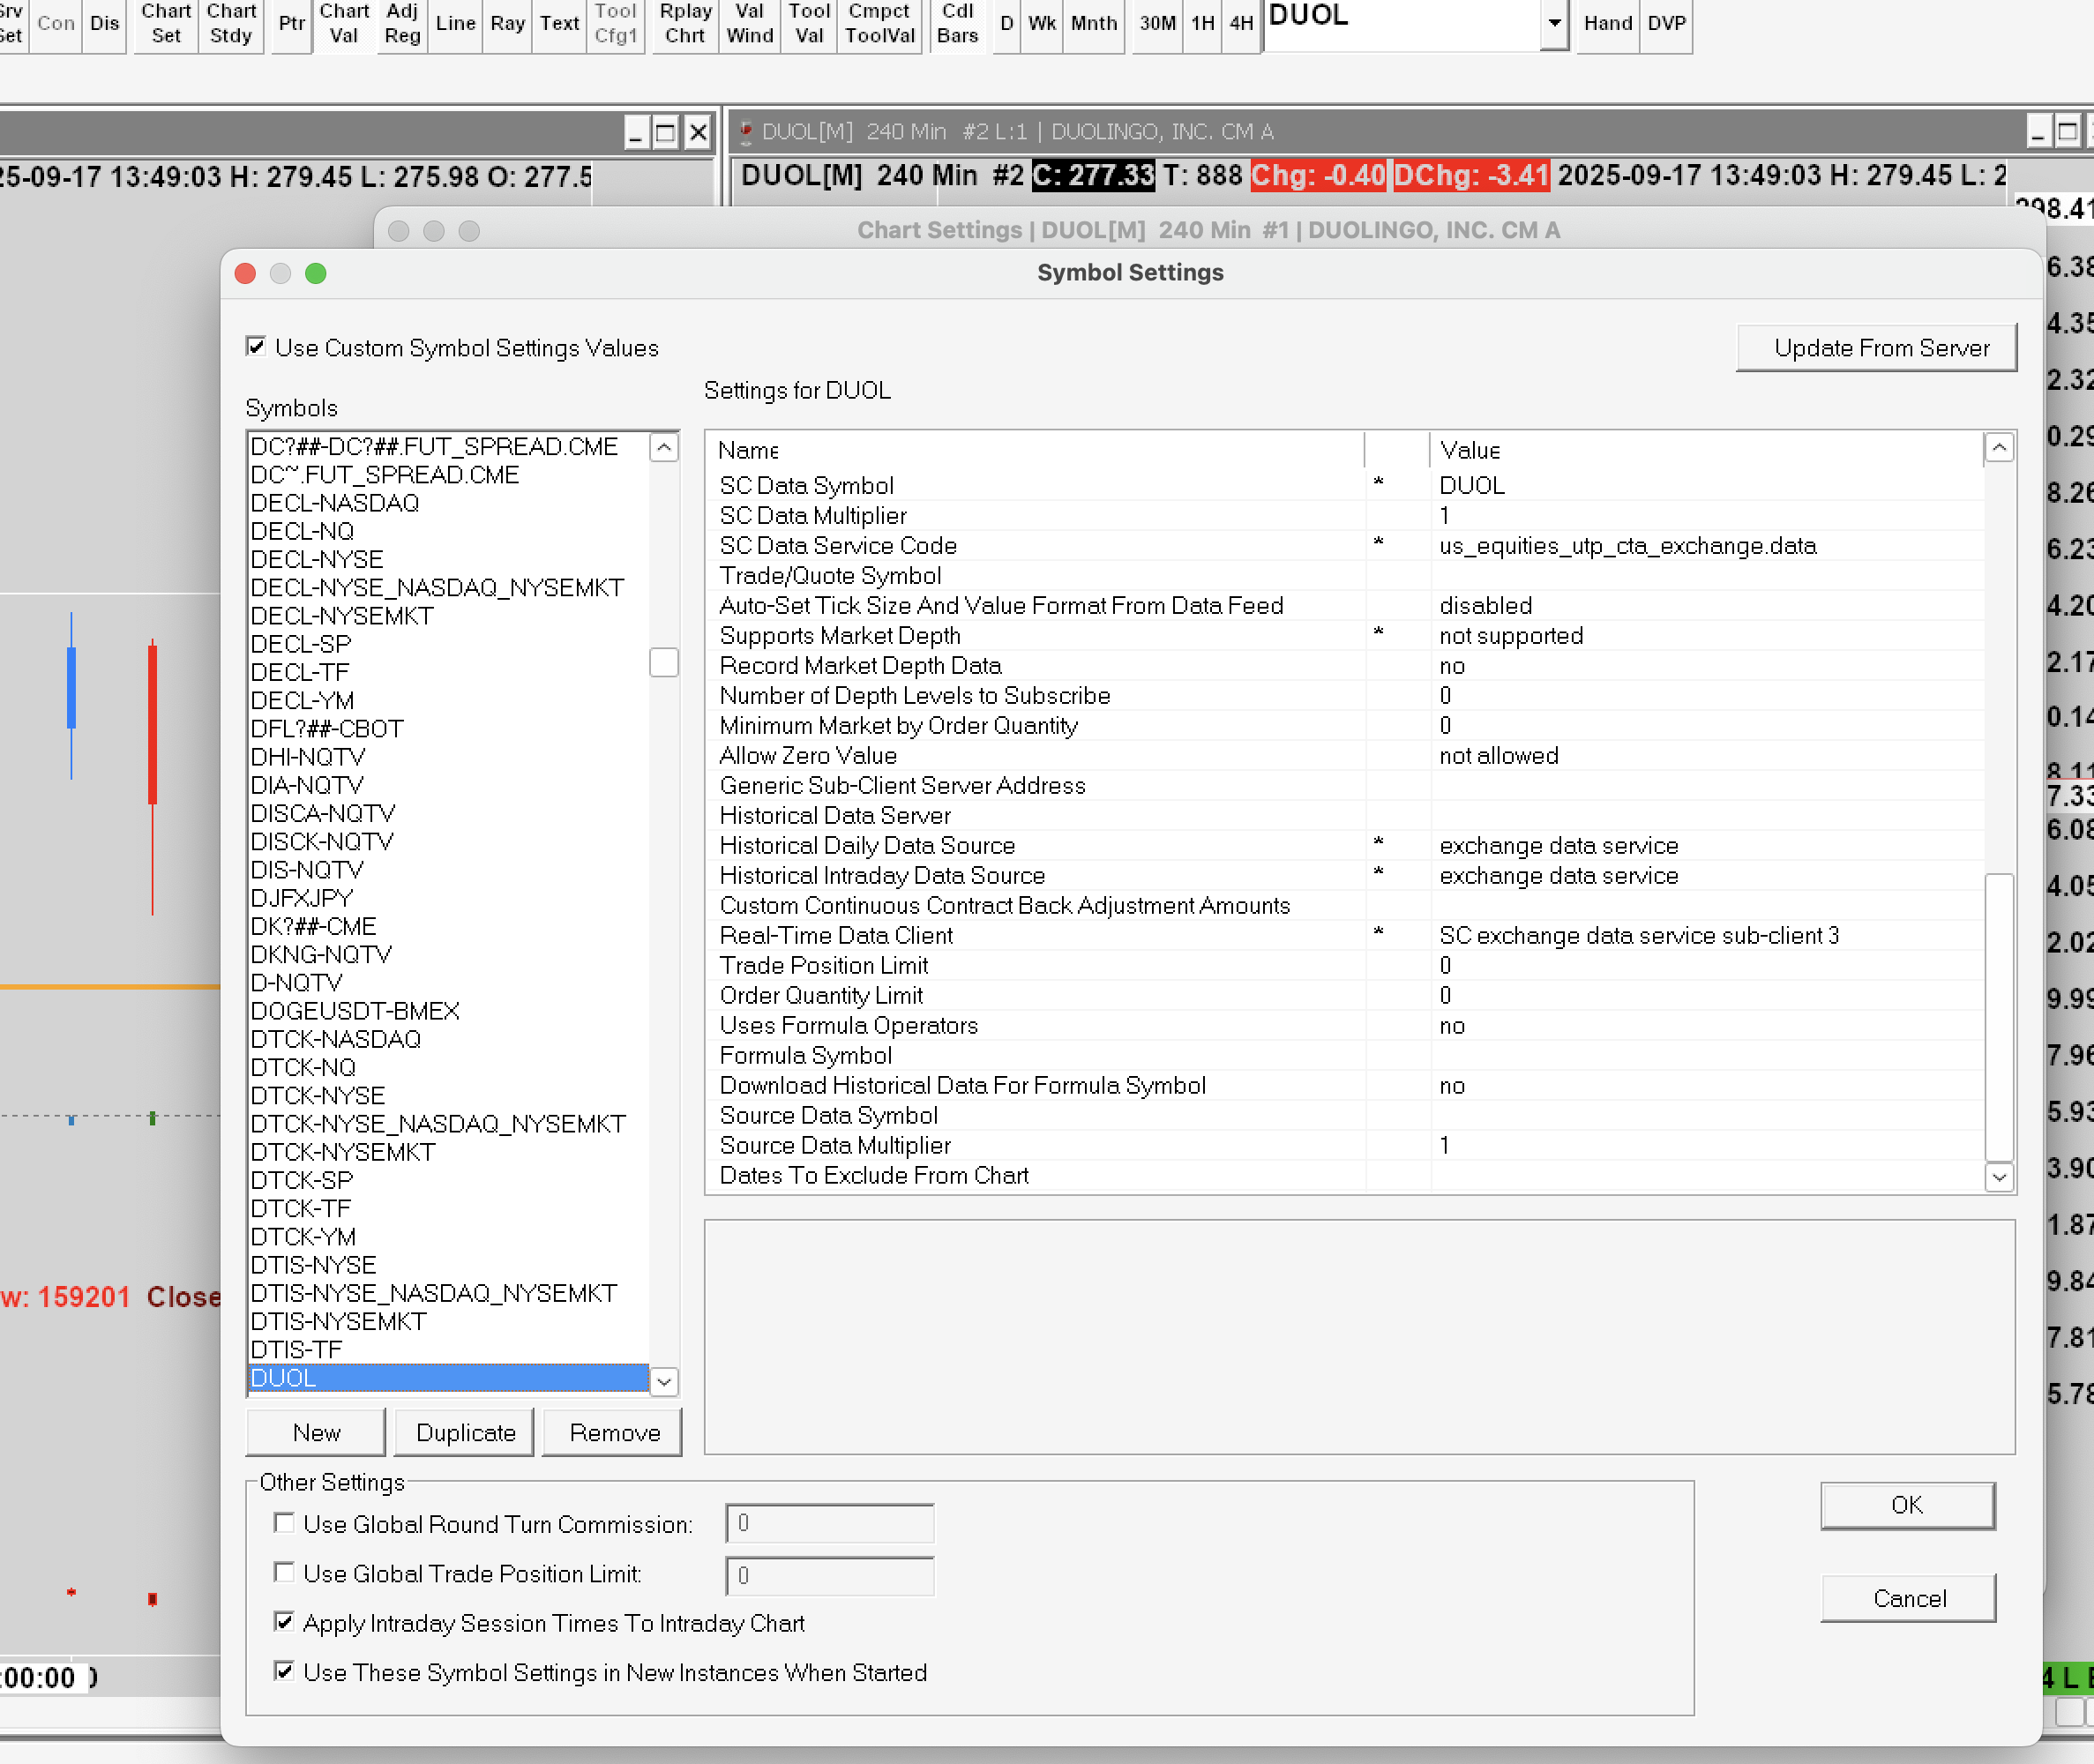Select the Real-Time Data Client row
The height and width of the screenshot is (1764, 2094).
836,935
